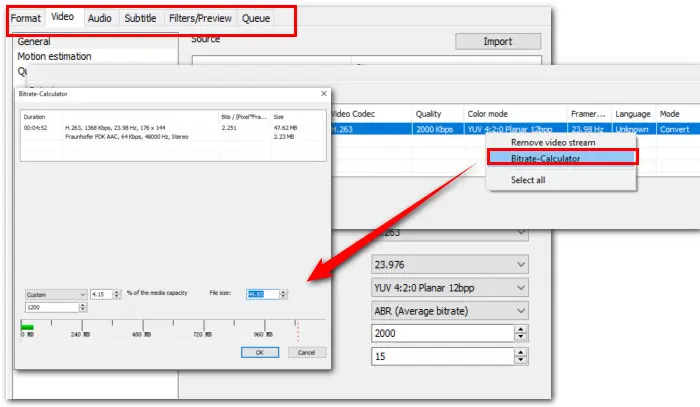
Task: Click the 2.251 bits per pixel value
Action: tap(229, 128)
